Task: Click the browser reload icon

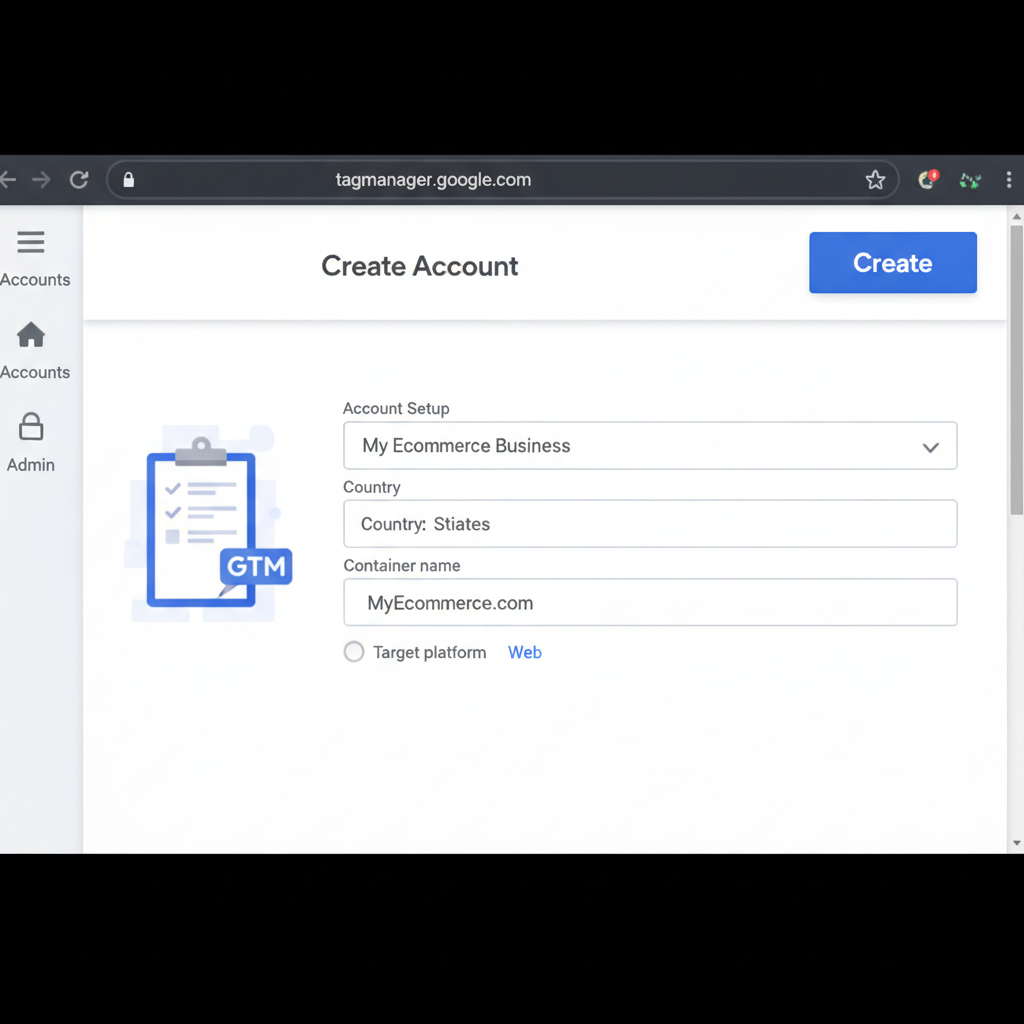Action: [79, 179]
